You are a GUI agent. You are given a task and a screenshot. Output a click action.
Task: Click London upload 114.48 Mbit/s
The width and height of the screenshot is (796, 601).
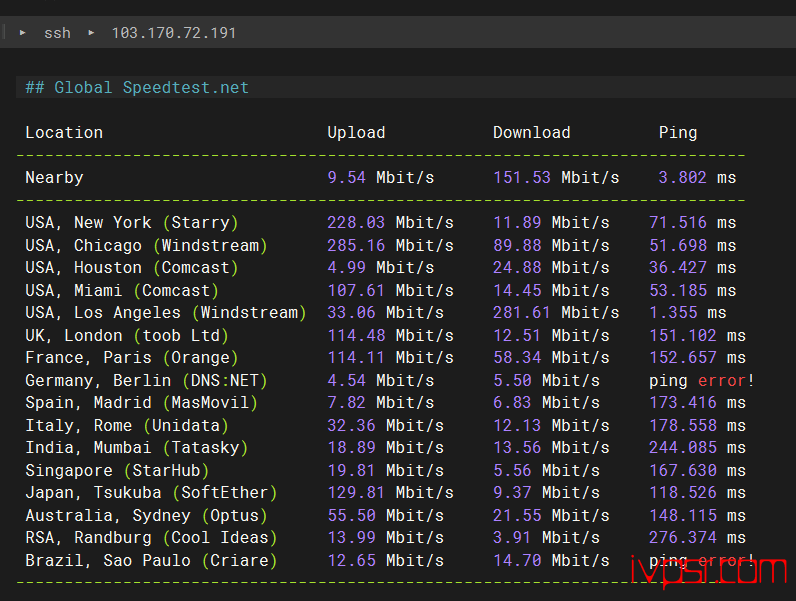(390, 336)
